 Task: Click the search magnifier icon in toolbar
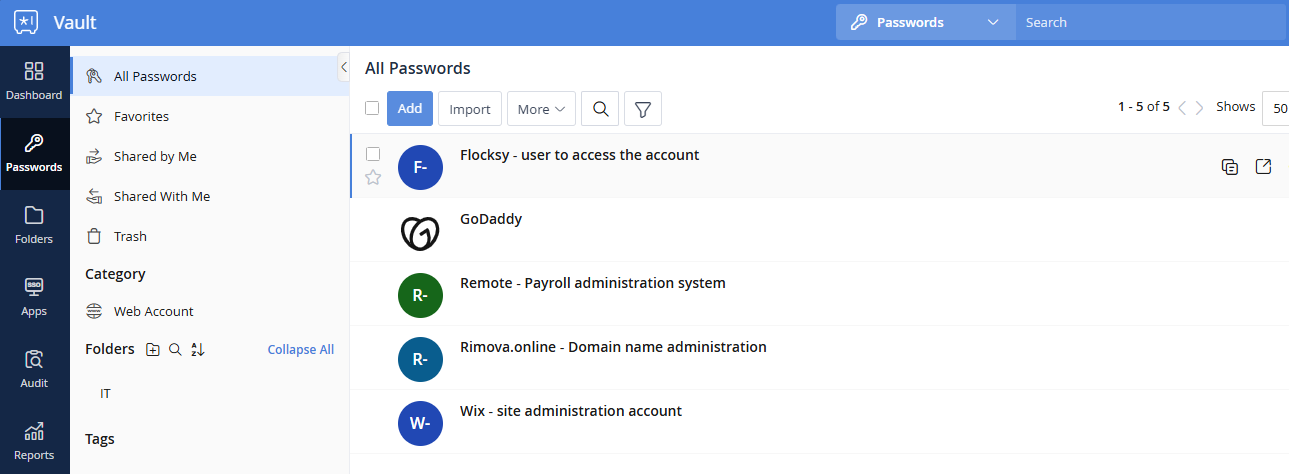600,109
